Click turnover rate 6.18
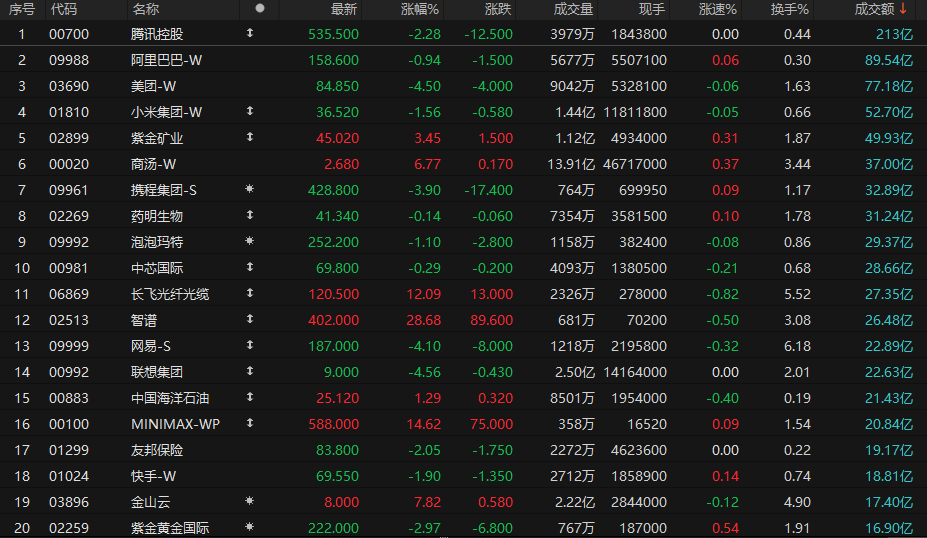Image resolution: width=927 pixels, height=538 pixels. click(x=797, y=346)
